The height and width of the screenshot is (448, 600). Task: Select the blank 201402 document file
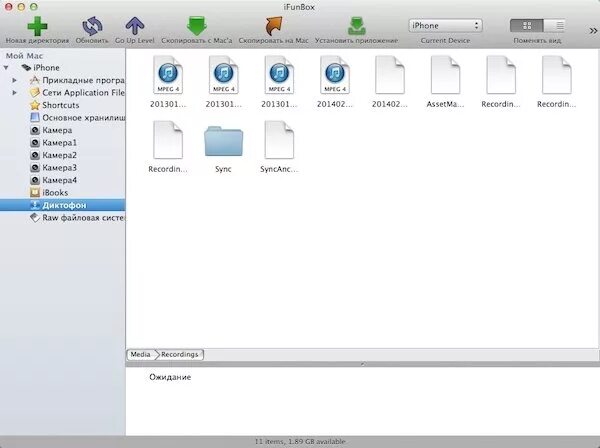click(x=390, y=82)
